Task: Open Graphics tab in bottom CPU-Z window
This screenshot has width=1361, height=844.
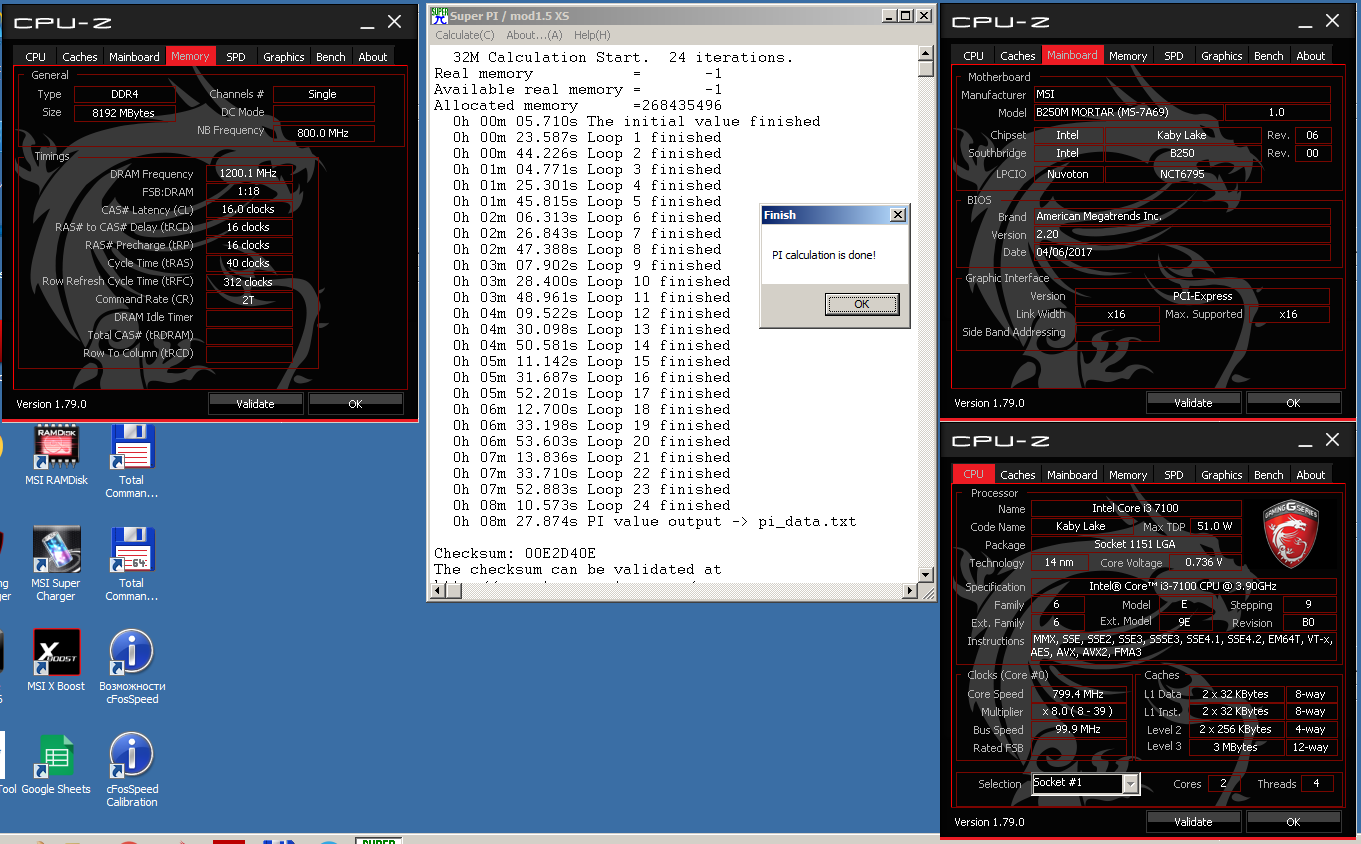Action: click(x=1222, y=475)
